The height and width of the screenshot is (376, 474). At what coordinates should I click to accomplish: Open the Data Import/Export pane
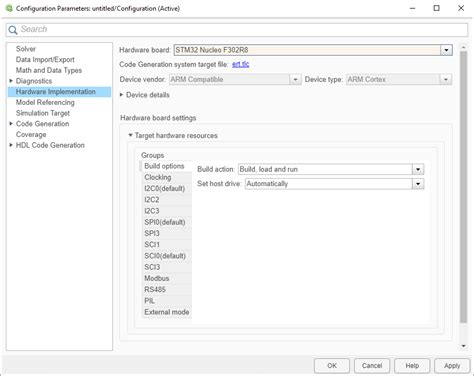(x=45, y=60)
